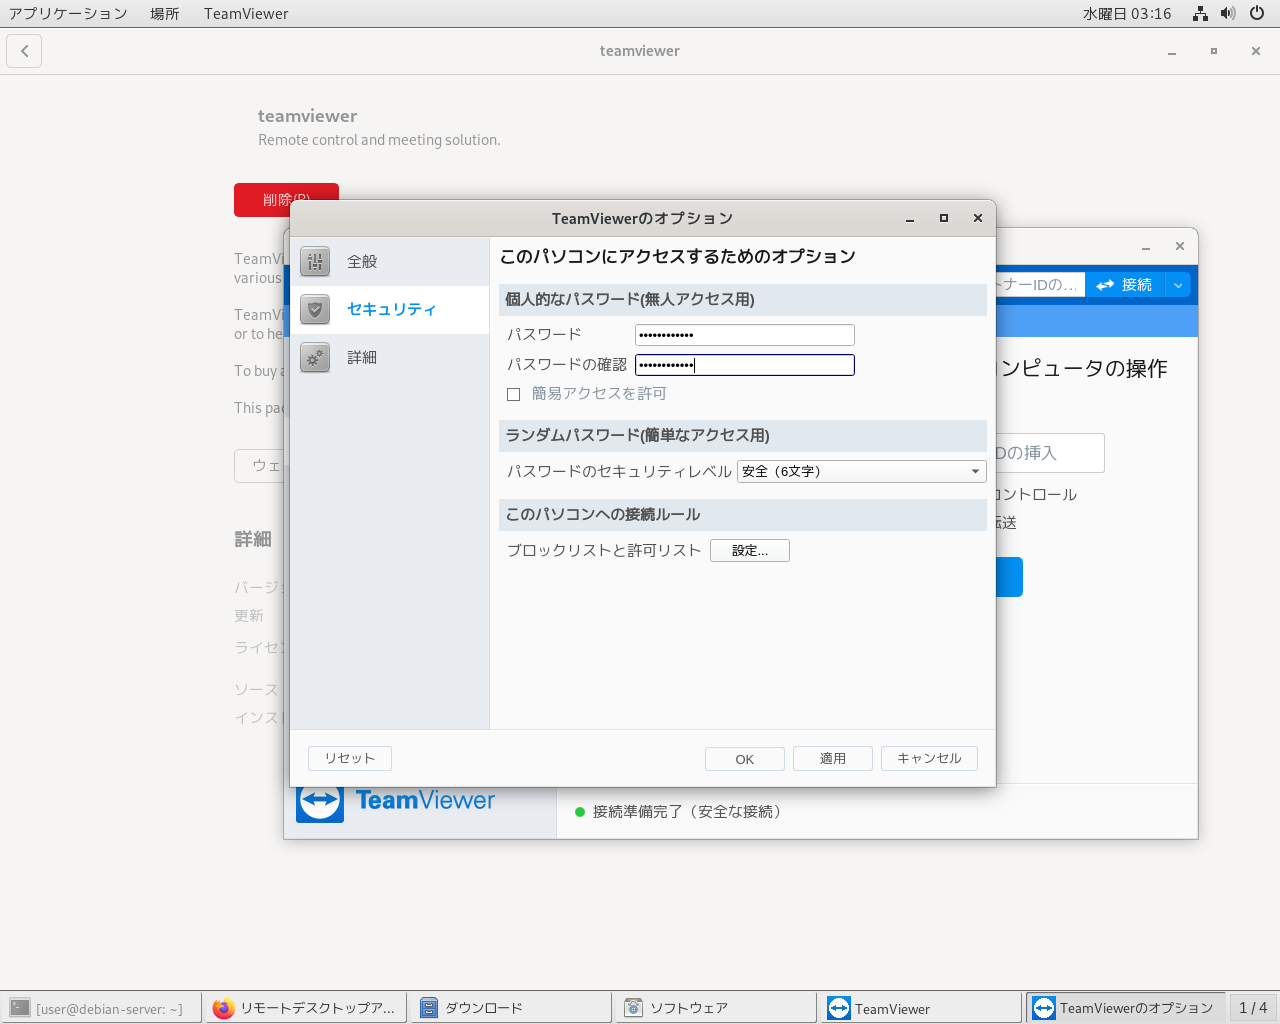The image size is (1280, 1024).
Task: Click the OK button
Action: point(744,759)
